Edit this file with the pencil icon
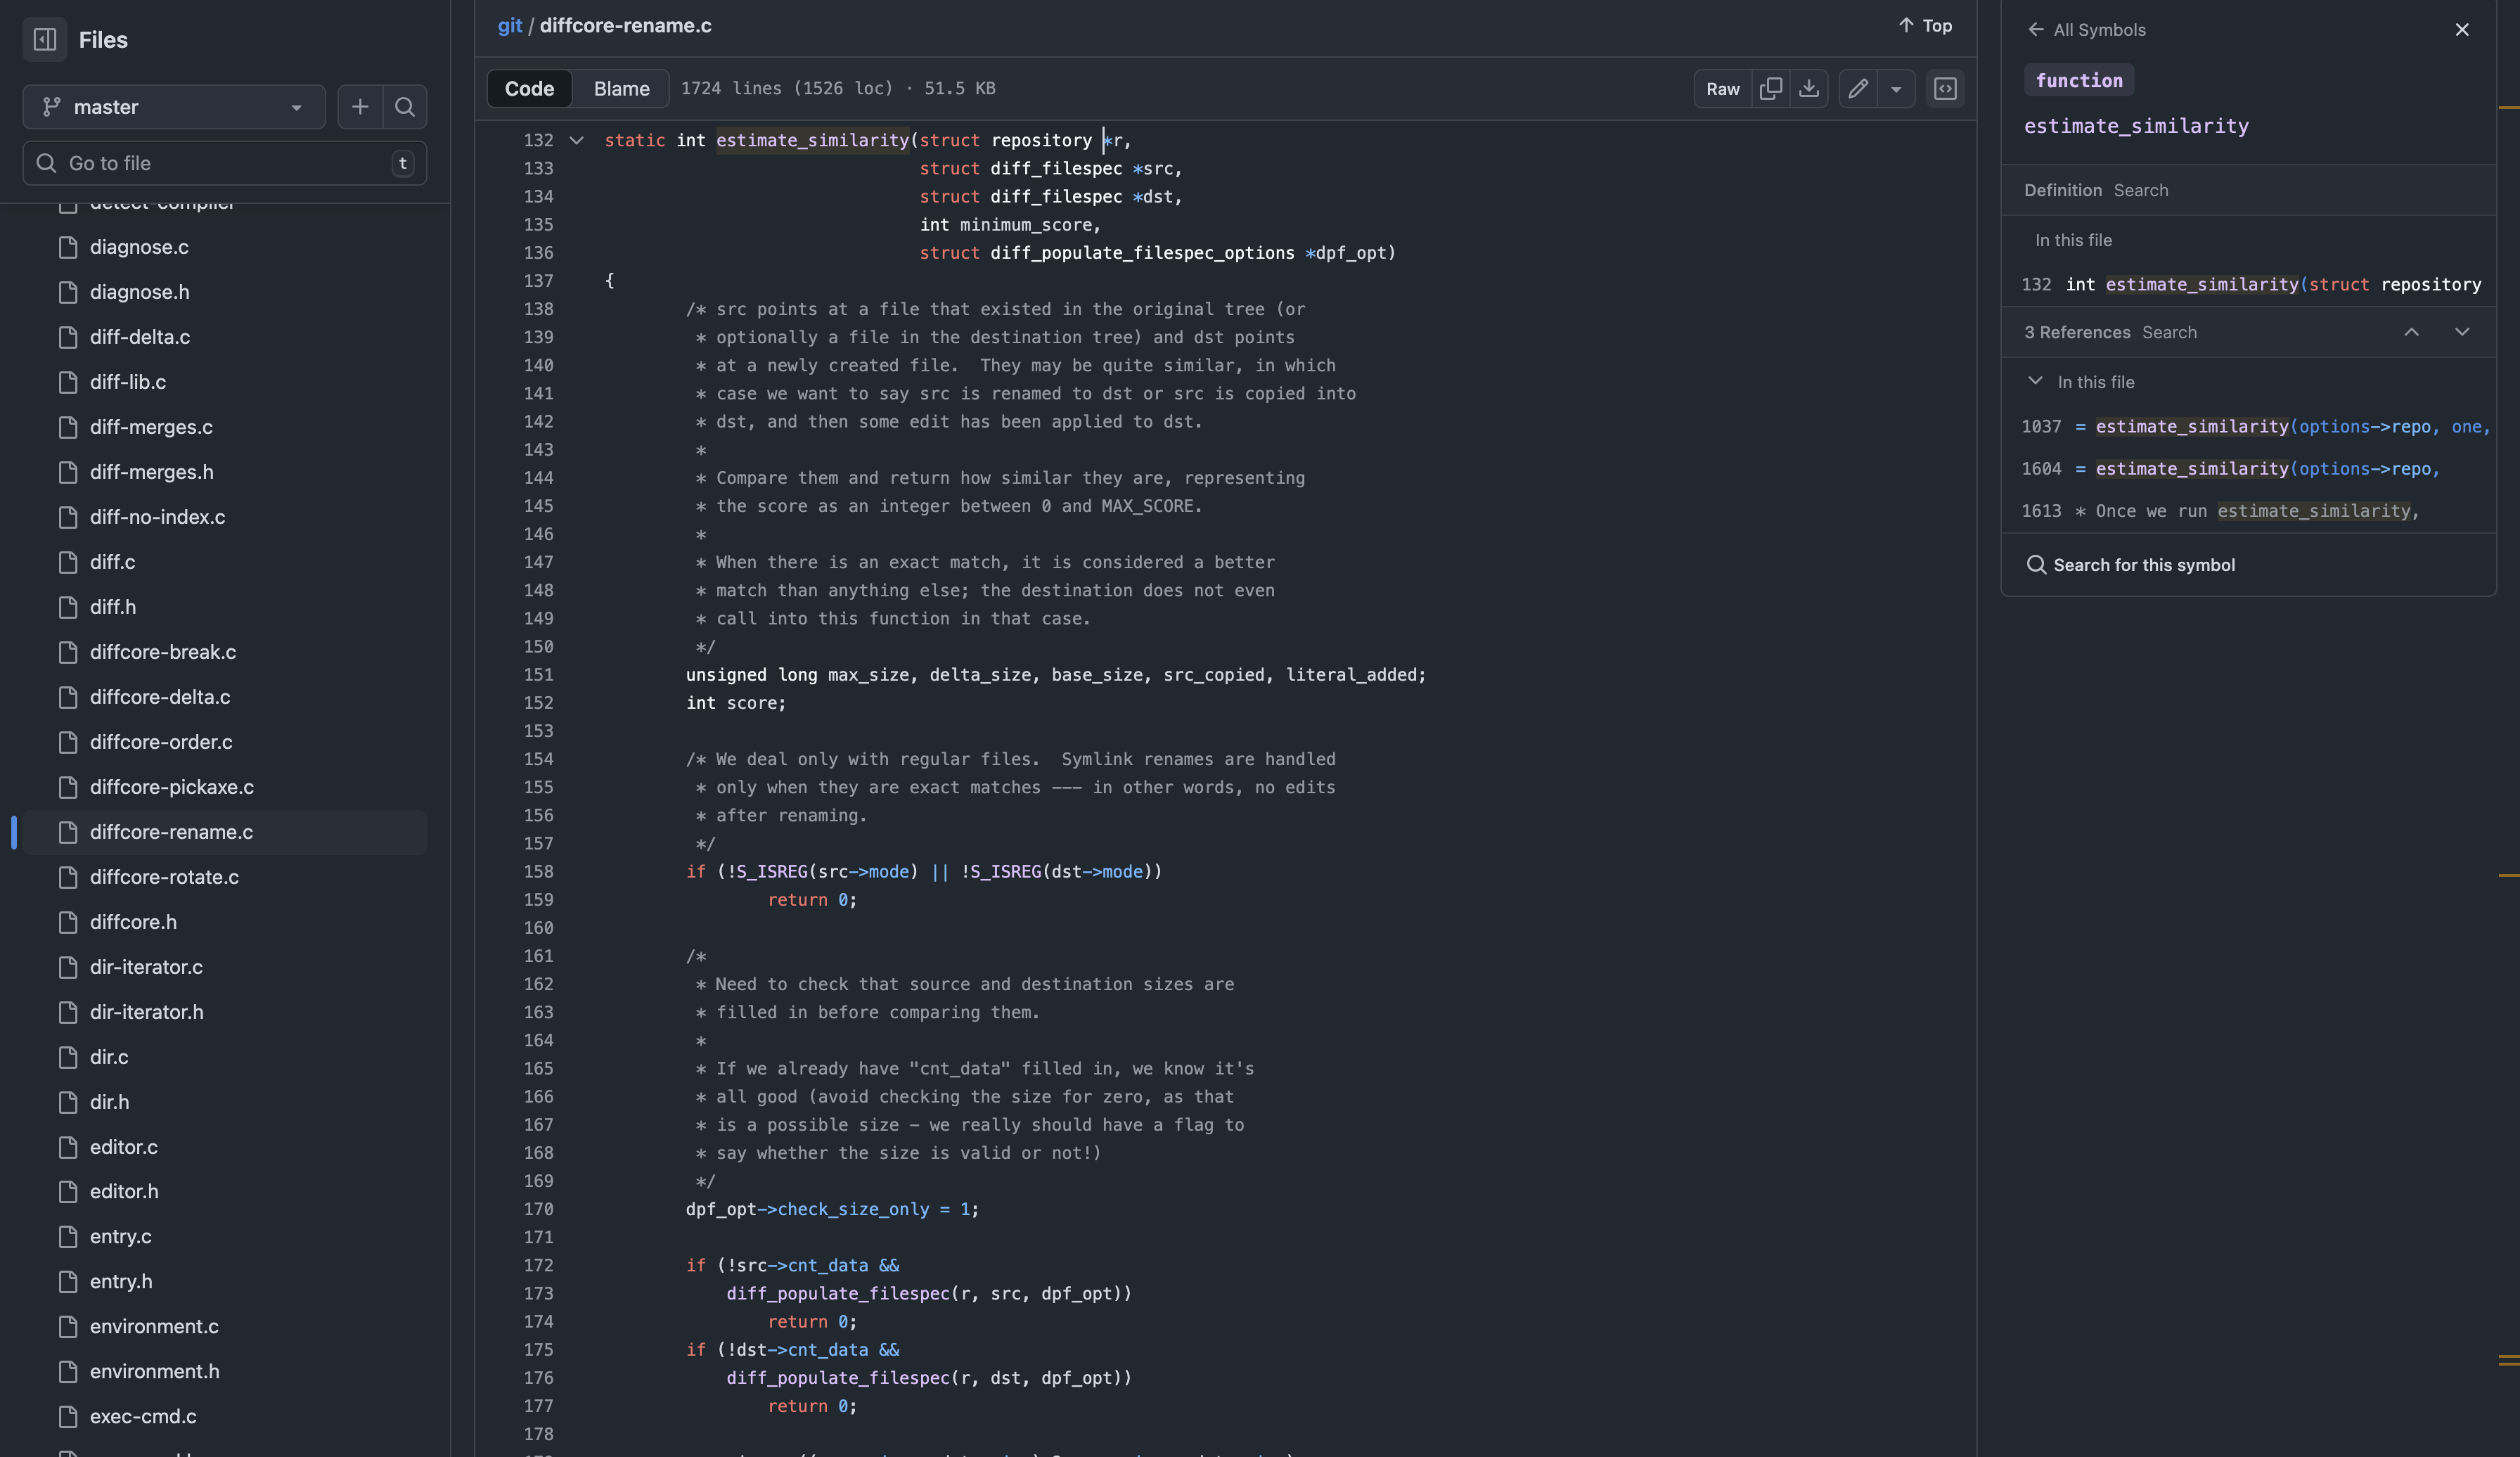 1858,88
